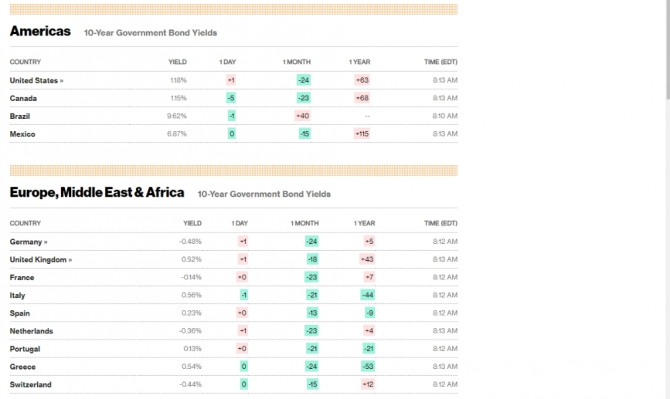Click the Canada country row label

(23, 98)
